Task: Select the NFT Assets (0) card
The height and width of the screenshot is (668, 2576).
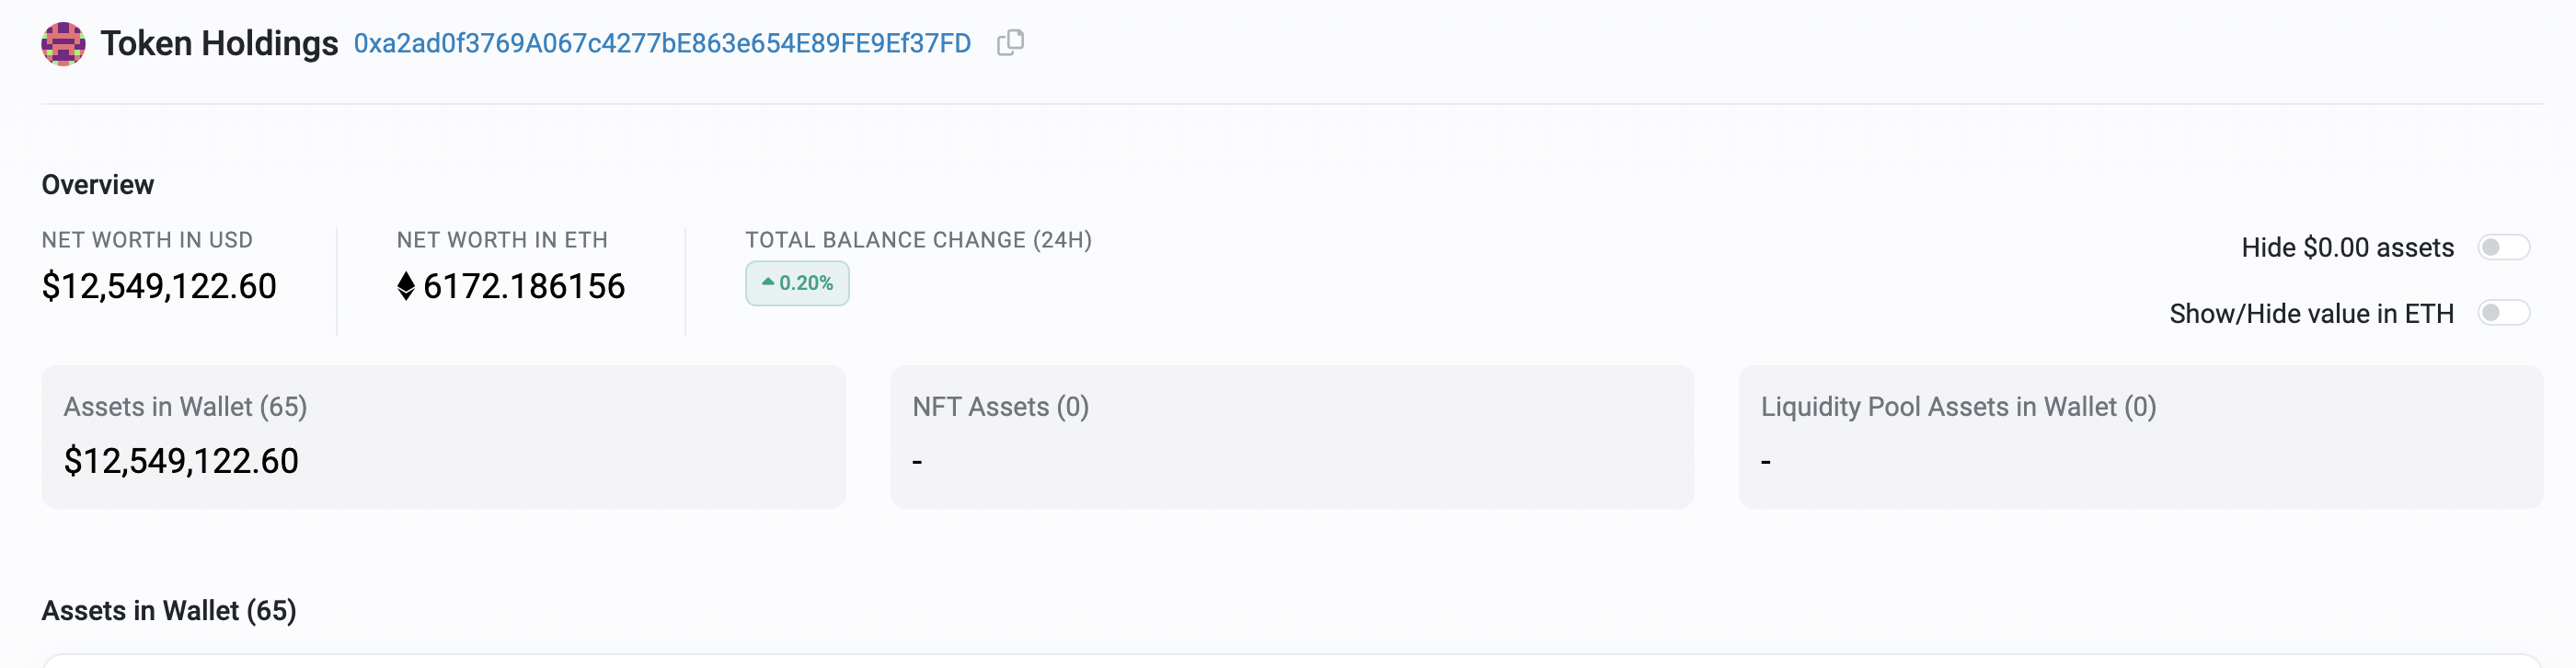Action: point(1291,436)
